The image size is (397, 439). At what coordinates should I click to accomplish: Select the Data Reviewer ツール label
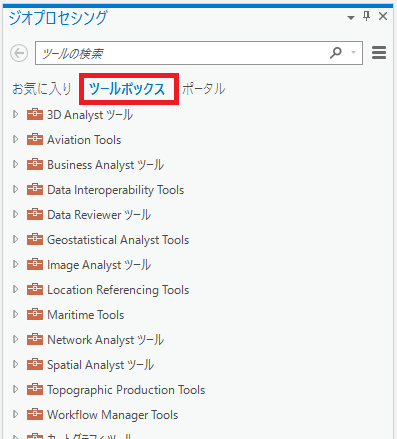(99, 215)
